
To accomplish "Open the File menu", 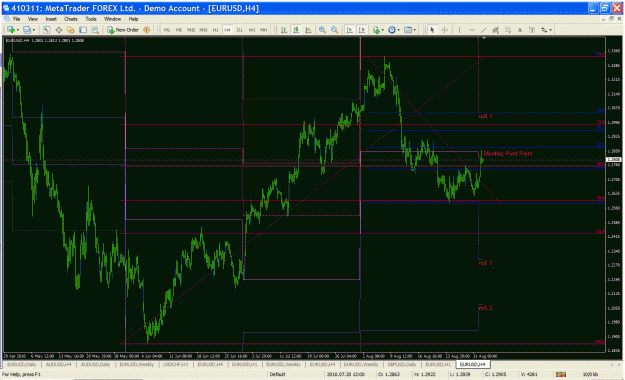I will pyautogui.click(x=16, y=19).
